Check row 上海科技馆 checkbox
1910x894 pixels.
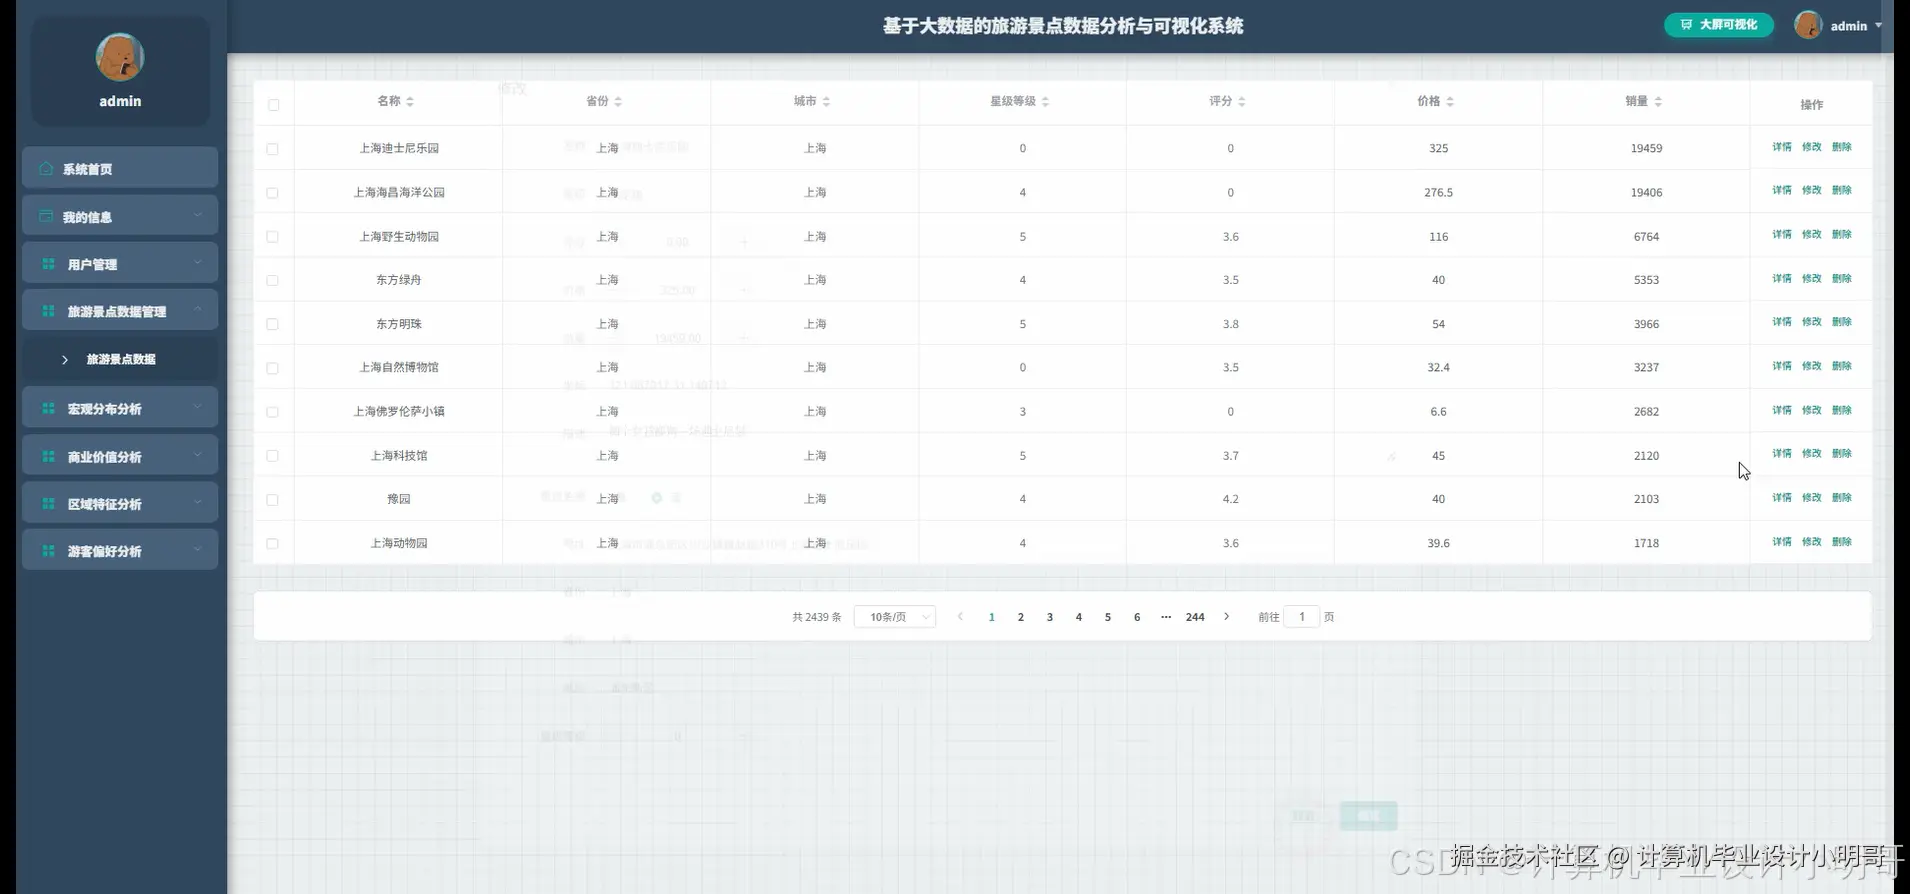tap(272, 456)
